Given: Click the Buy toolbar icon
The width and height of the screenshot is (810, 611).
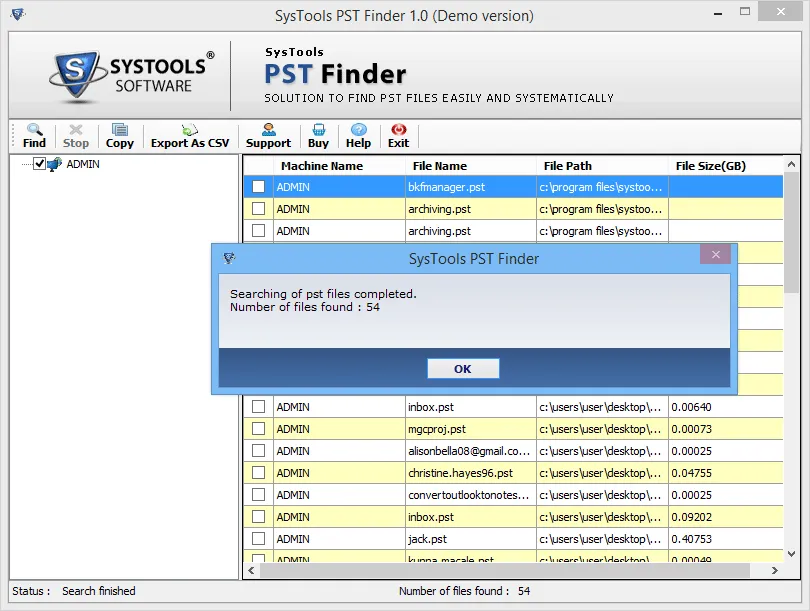Looking at the screenshot, I should point(318,136).
